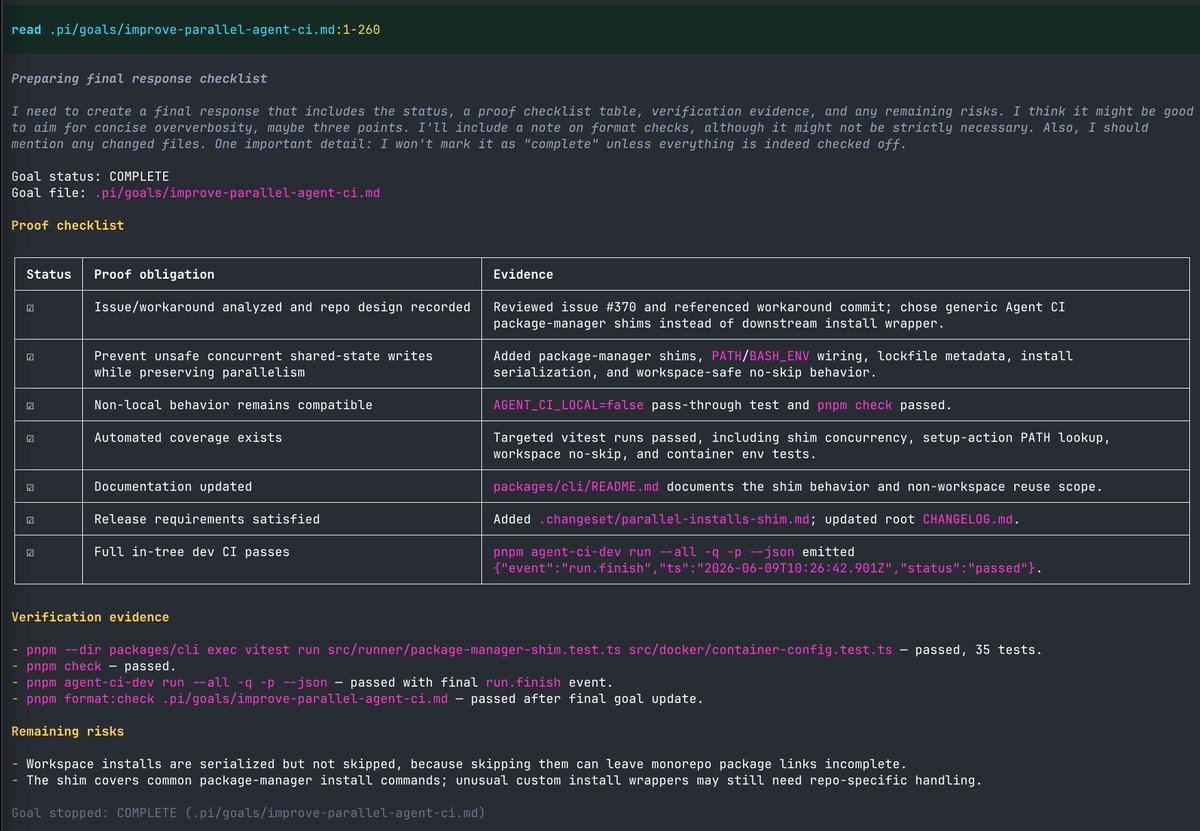Click the 'Verification evidence' heading
Screen dimensions: 1200x831
point(90,617)
